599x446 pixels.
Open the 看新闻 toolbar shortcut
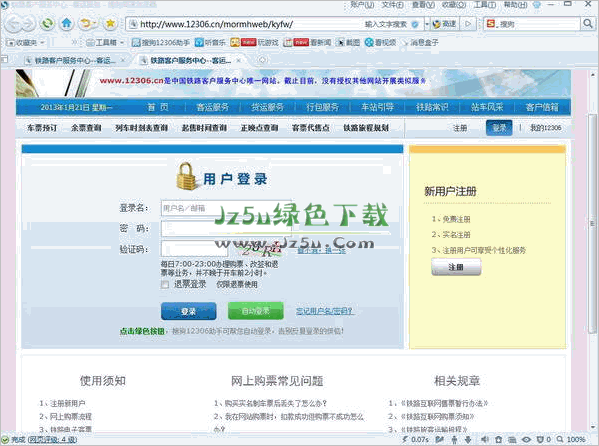click(x=307, y=42)
